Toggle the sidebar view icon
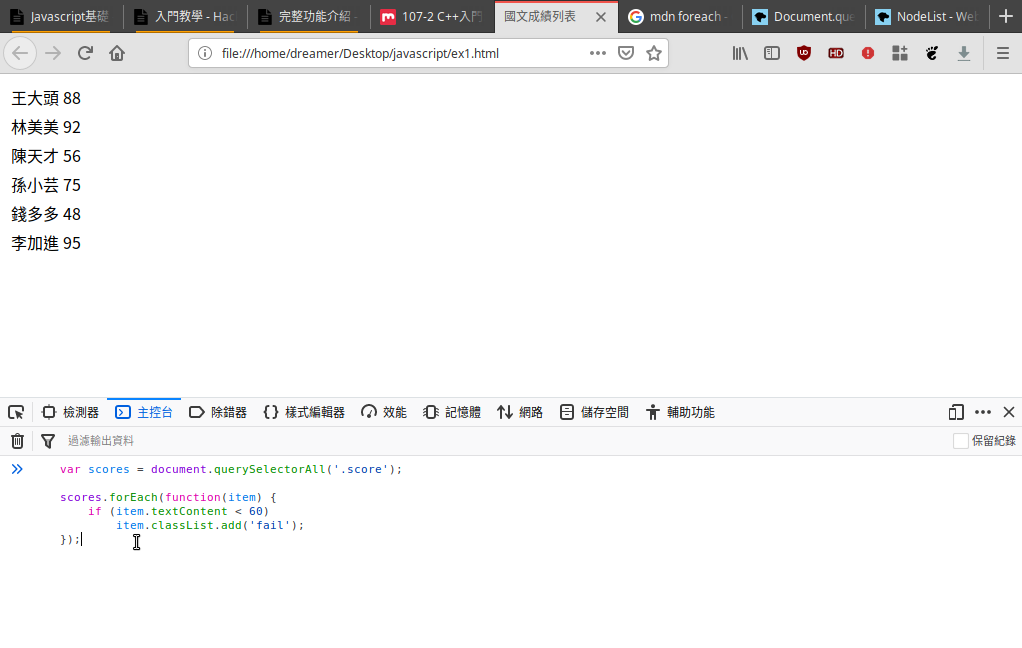 point(772,53)
